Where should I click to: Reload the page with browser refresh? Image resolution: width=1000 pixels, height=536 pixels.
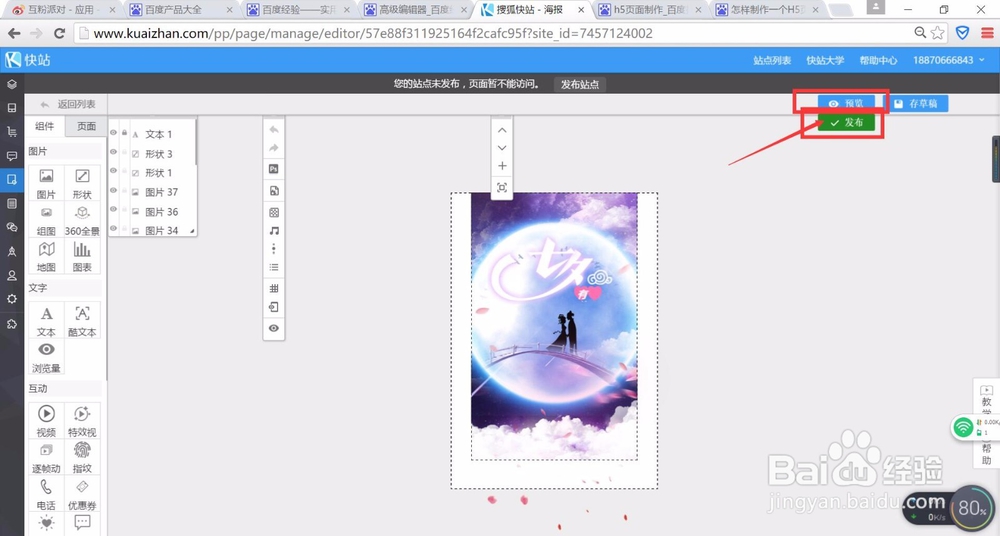point(59,33)
